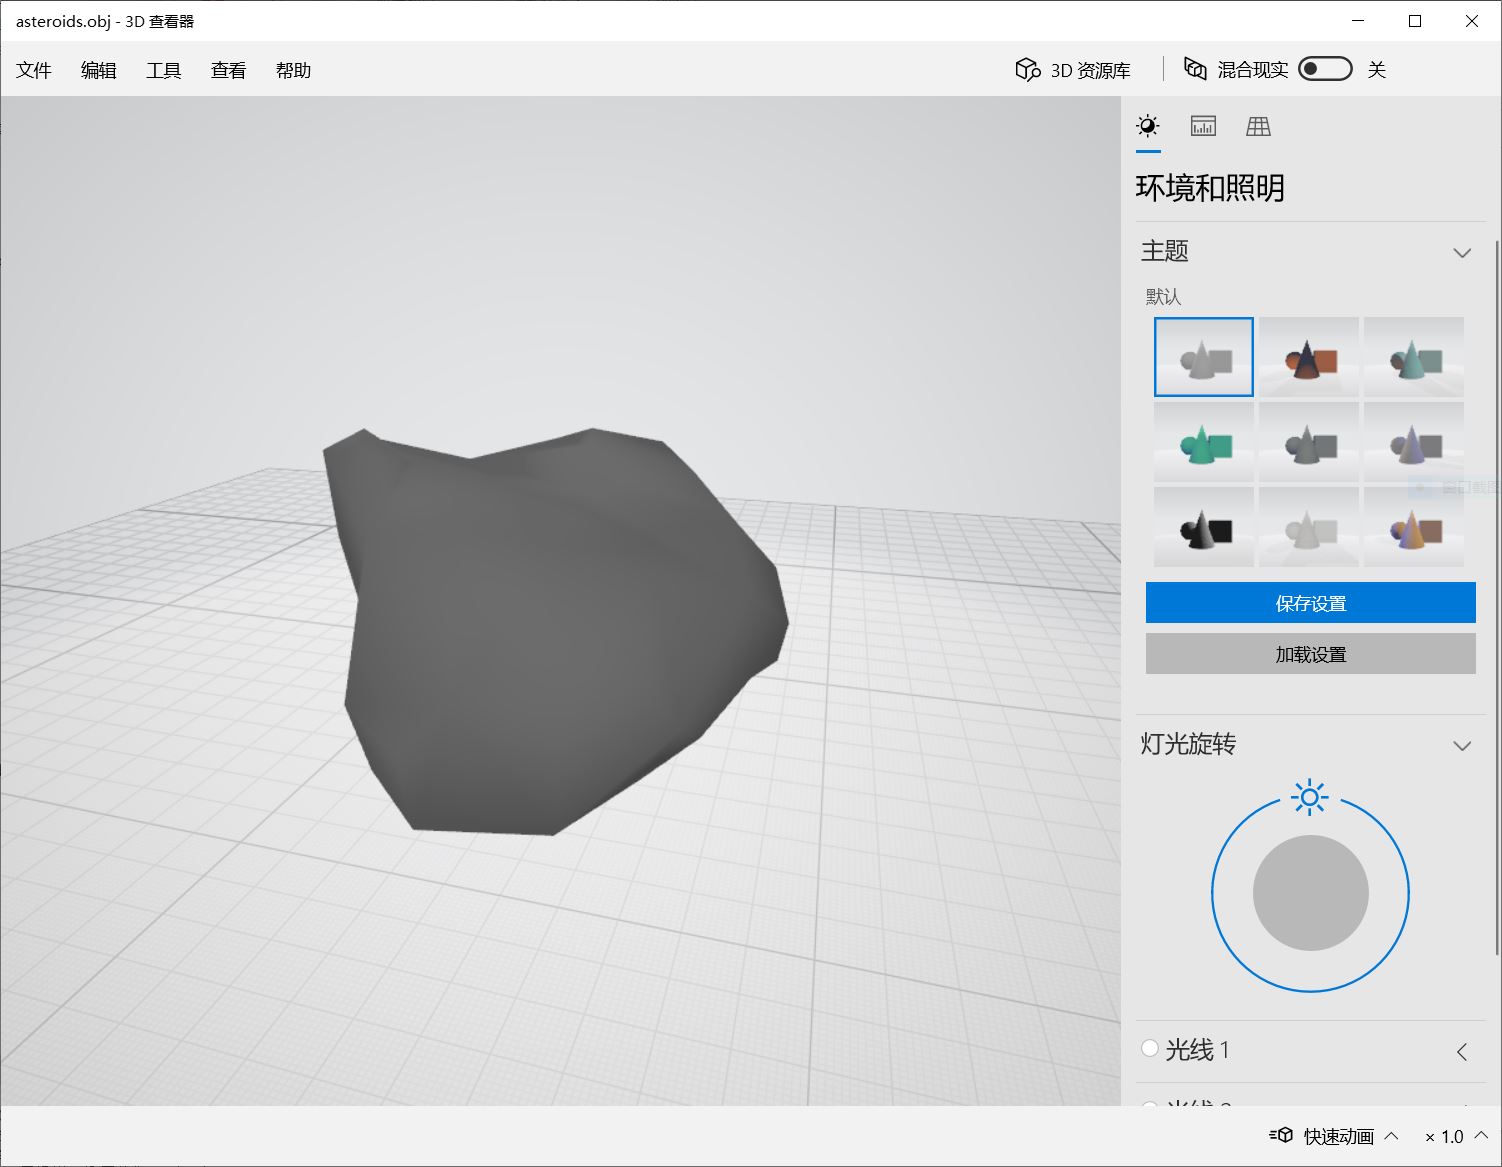Screen dimensions: 1502x1167
Task: Open the 文件 menu
Action: pos(34,70)
